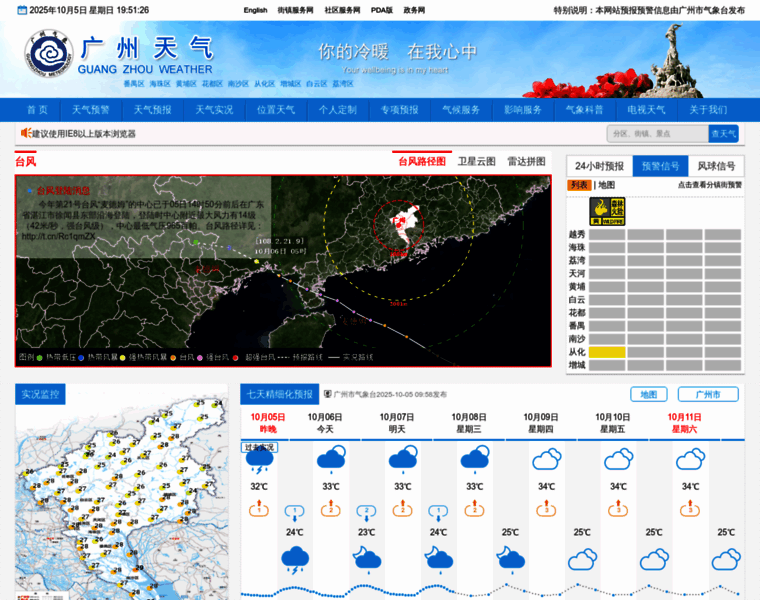Open the 专项预报 menu
The height and width of the screenshot is (600, 760).
click(399, 110)
